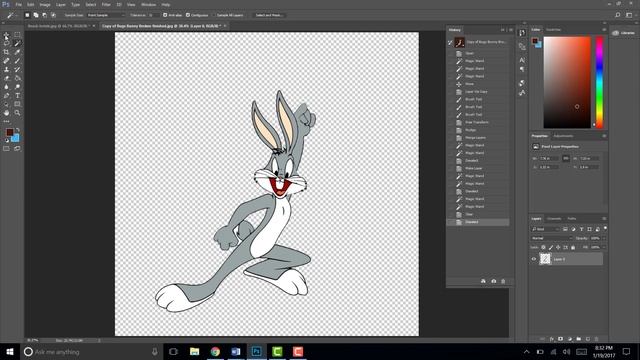Viewport: 640px width, 360px height.
Task: Create new snapshot camera icon in History
Action: click(x=493, y=281)
